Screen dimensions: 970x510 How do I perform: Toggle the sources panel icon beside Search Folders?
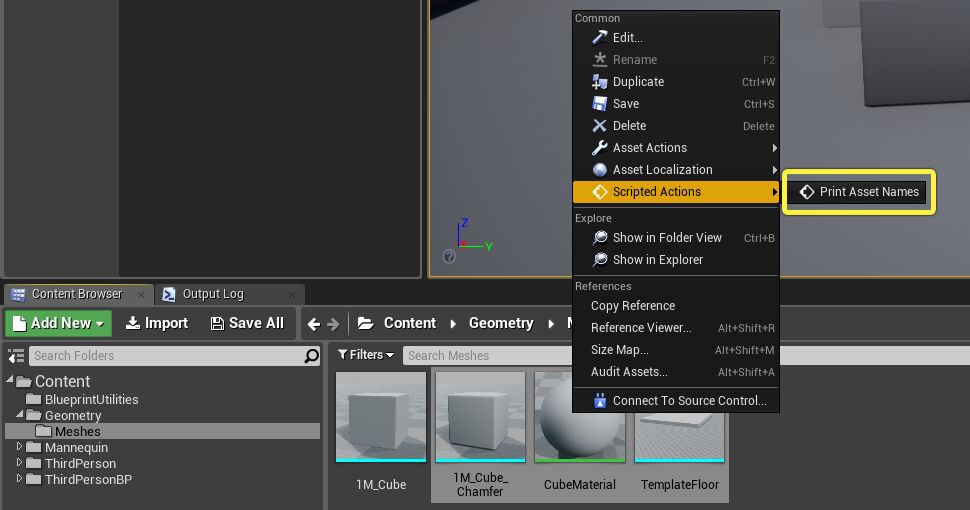(16, 356)
